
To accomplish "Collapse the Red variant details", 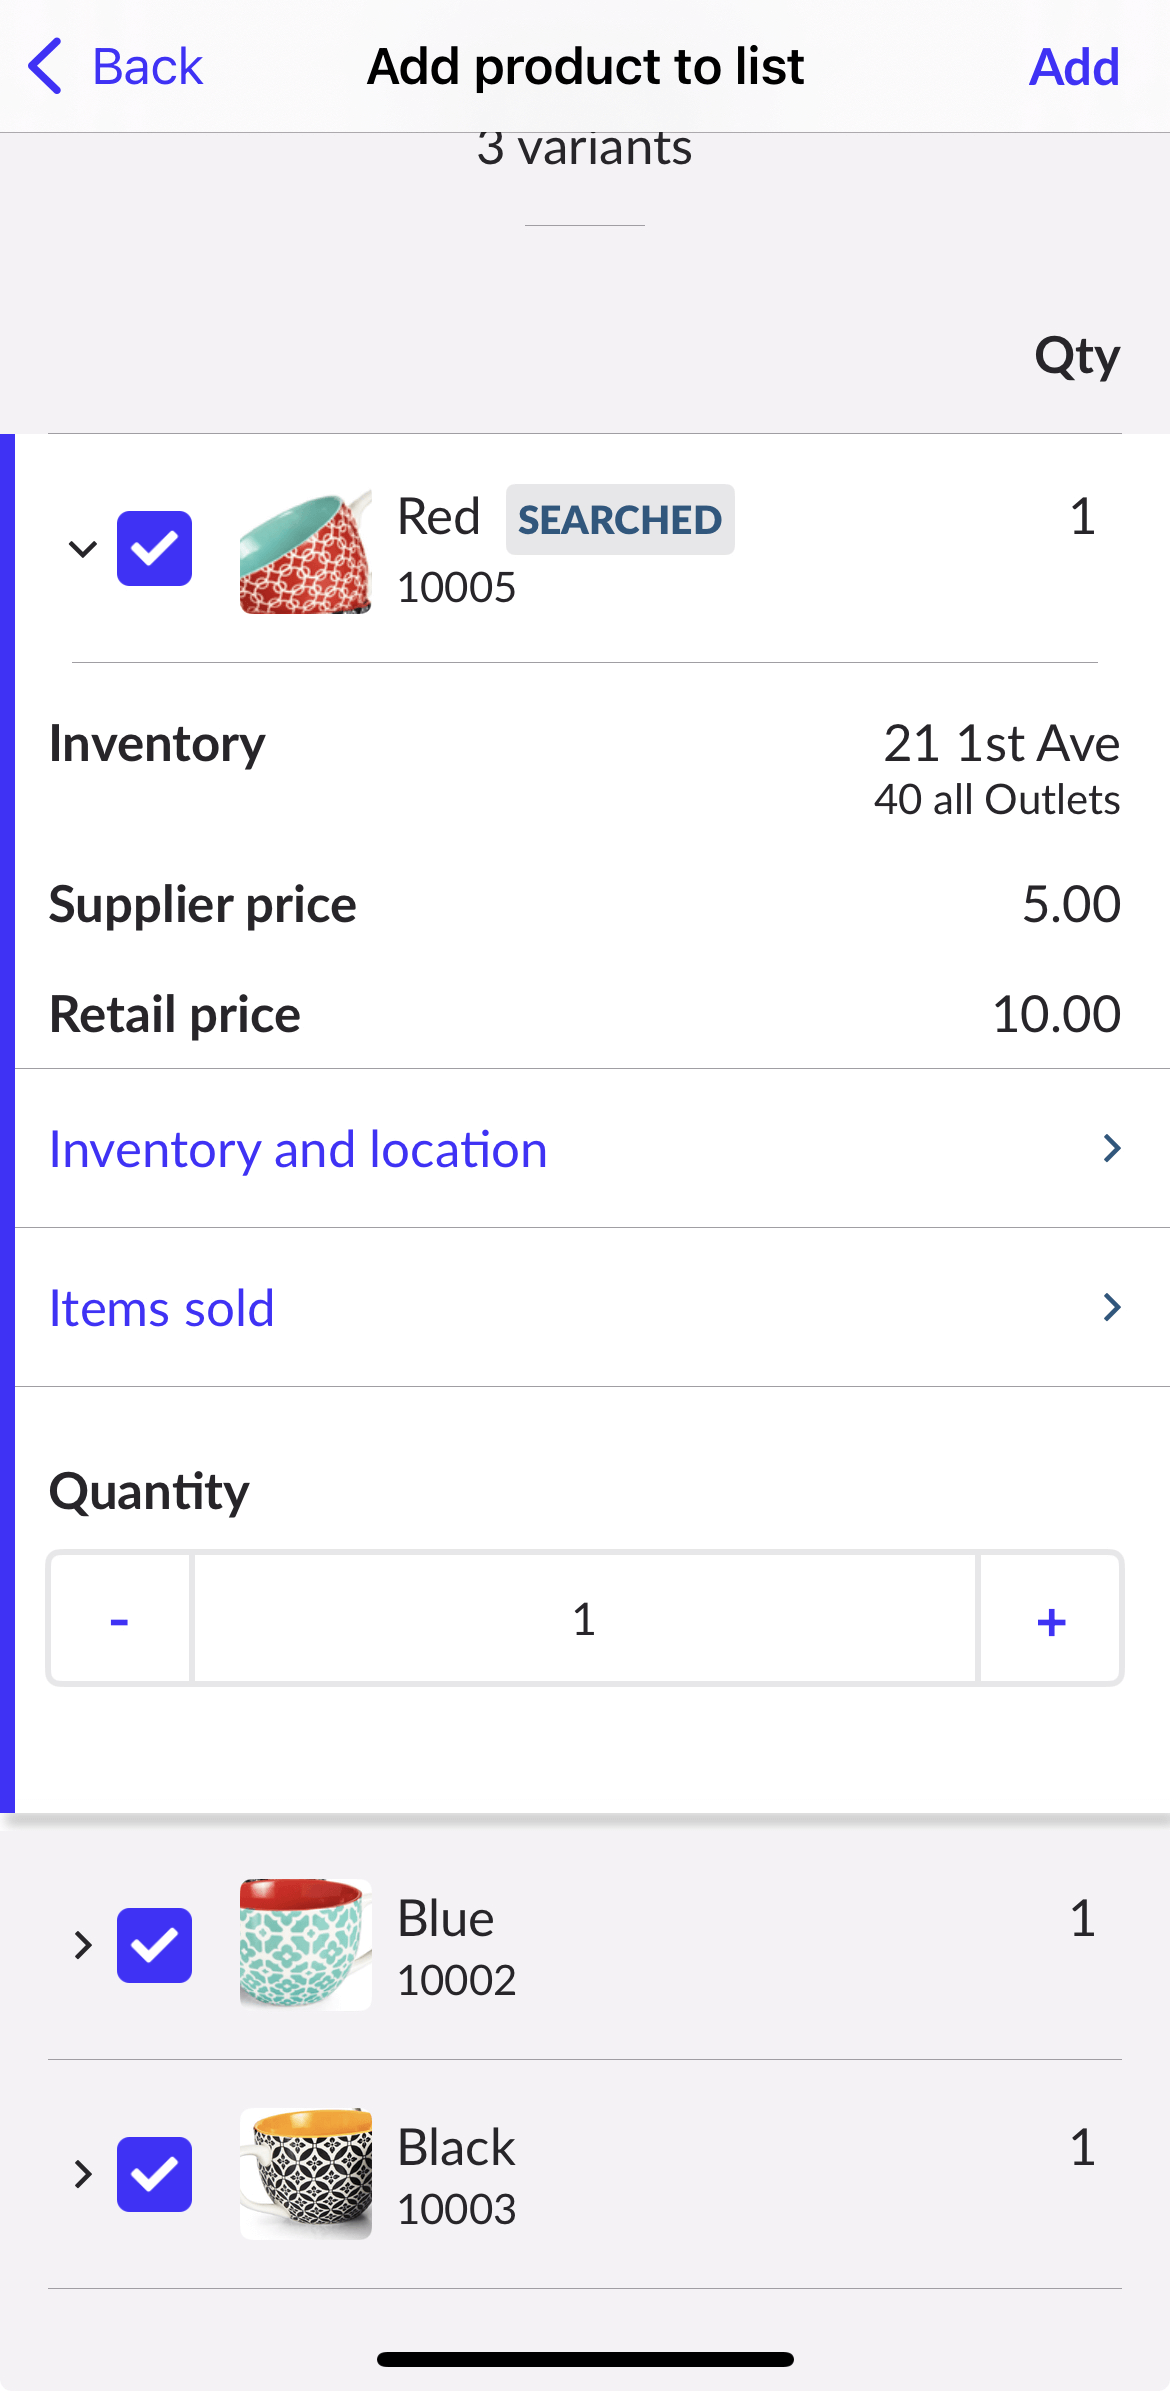I will 83,549.
